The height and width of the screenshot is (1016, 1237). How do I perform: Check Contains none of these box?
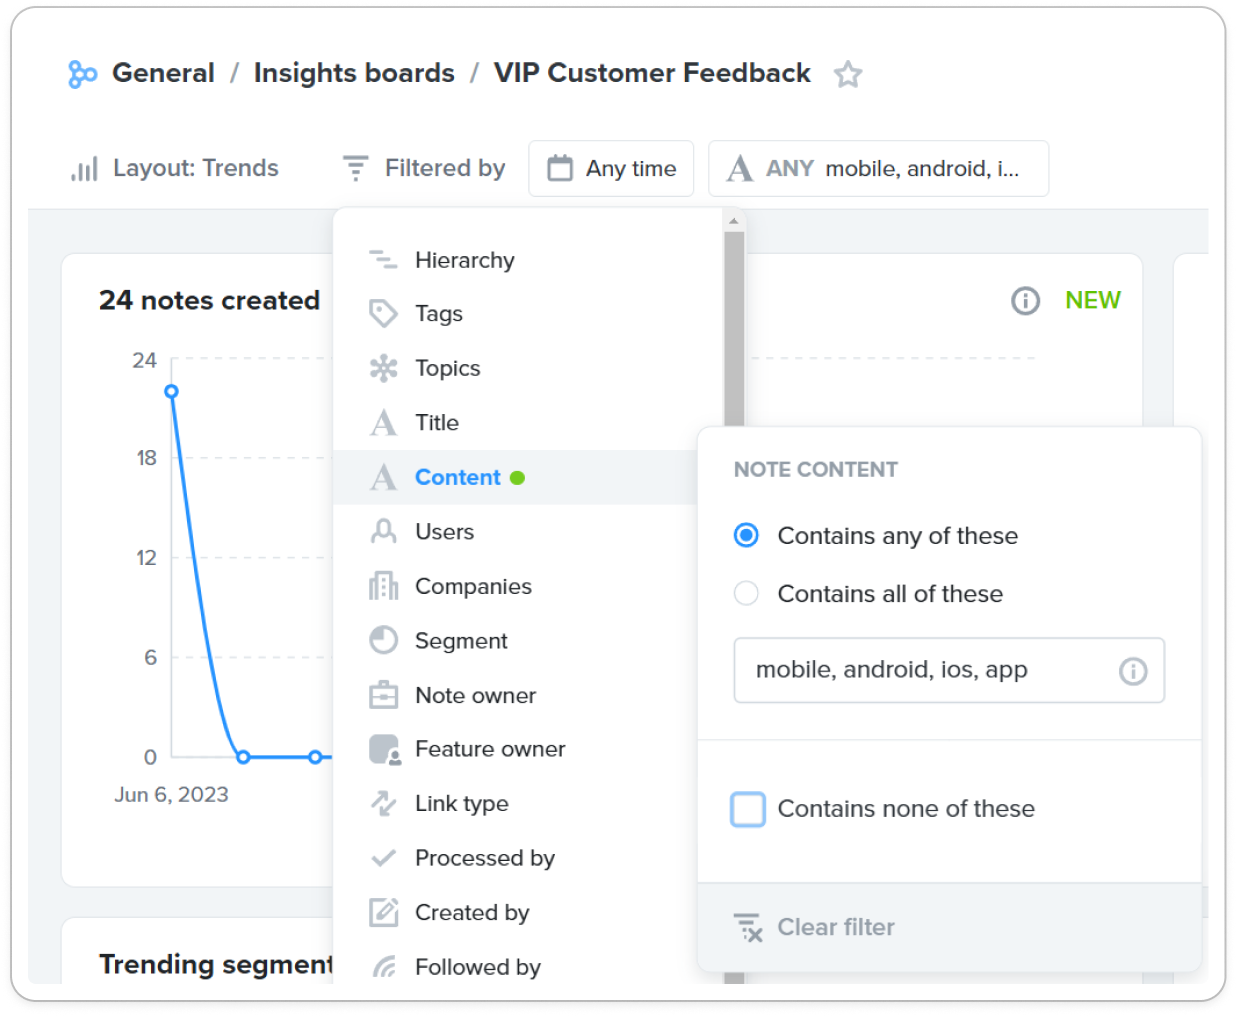(x=748, y=809)
